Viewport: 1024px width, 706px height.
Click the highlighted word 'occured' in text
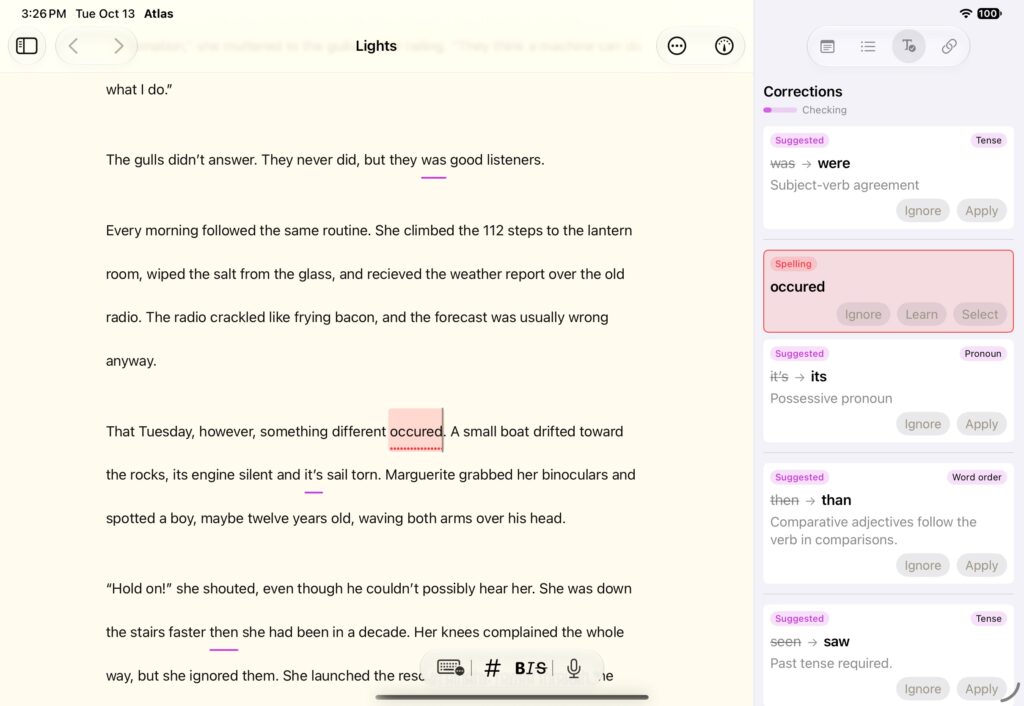pos(416,432)
